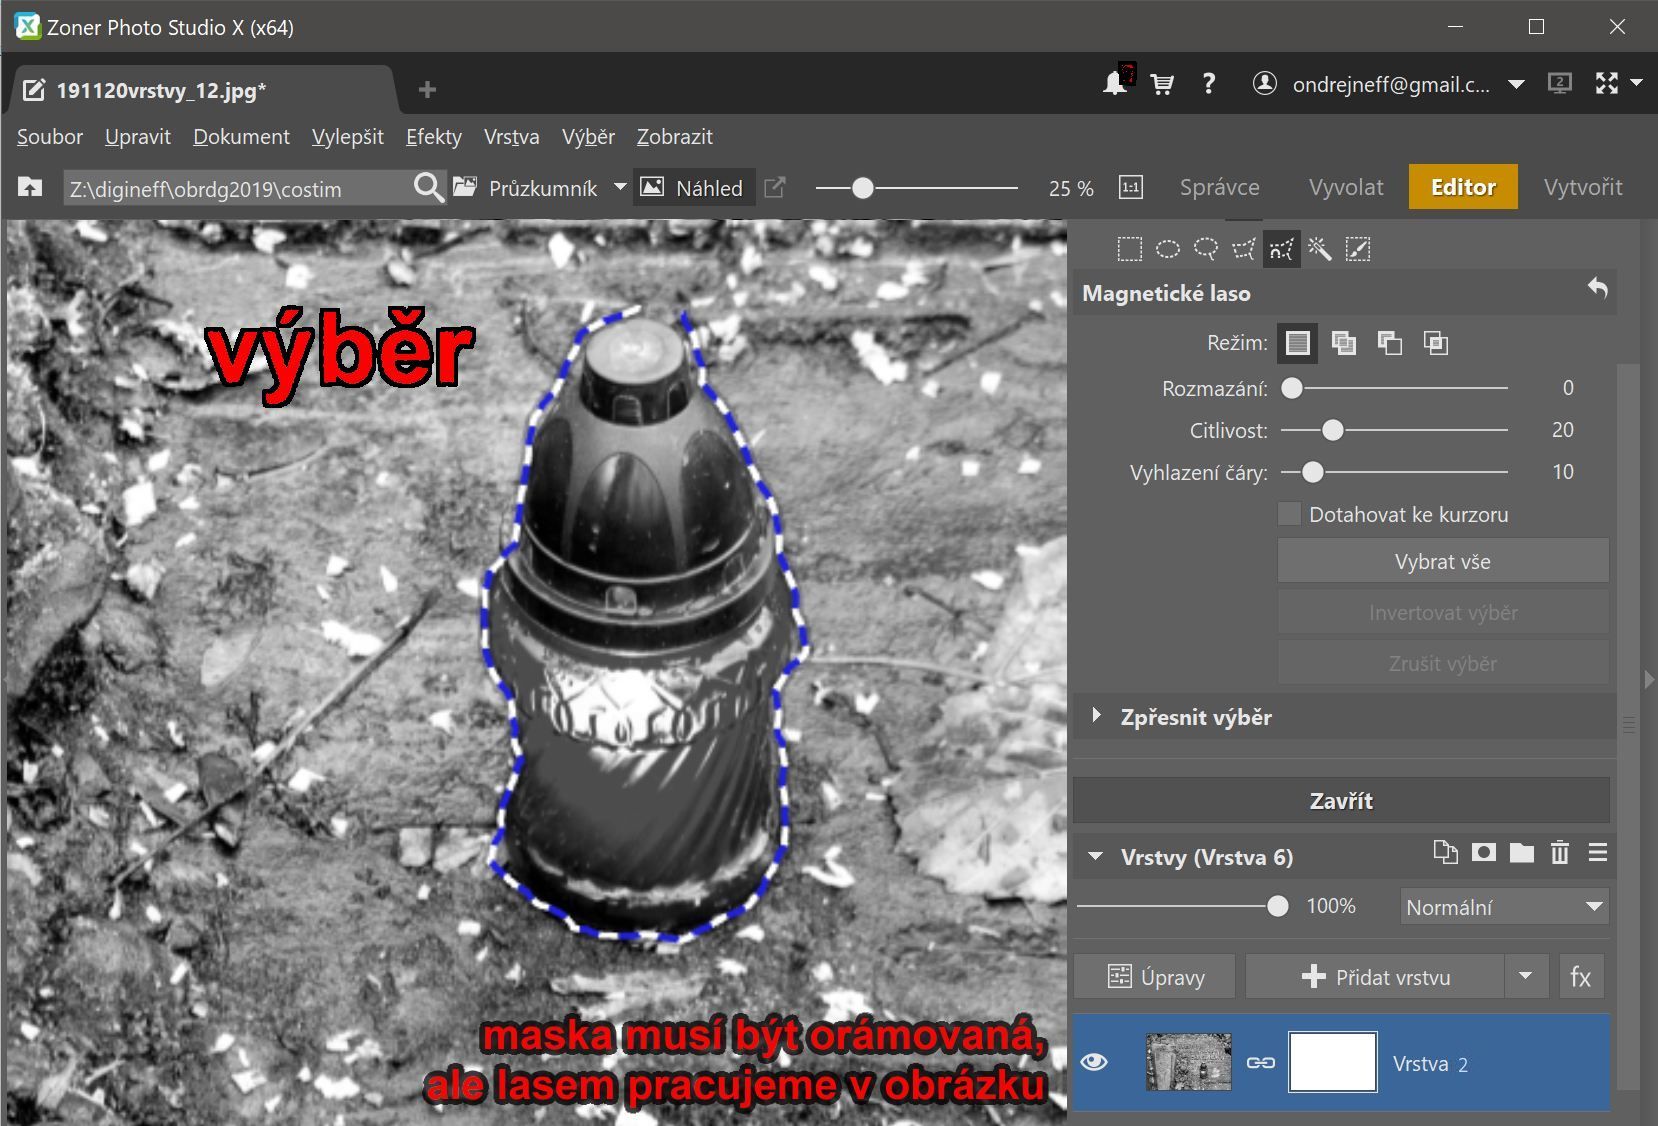The image size is (1658, 1126).
Task: Open the Dokument menu
Action: point(241,137)
